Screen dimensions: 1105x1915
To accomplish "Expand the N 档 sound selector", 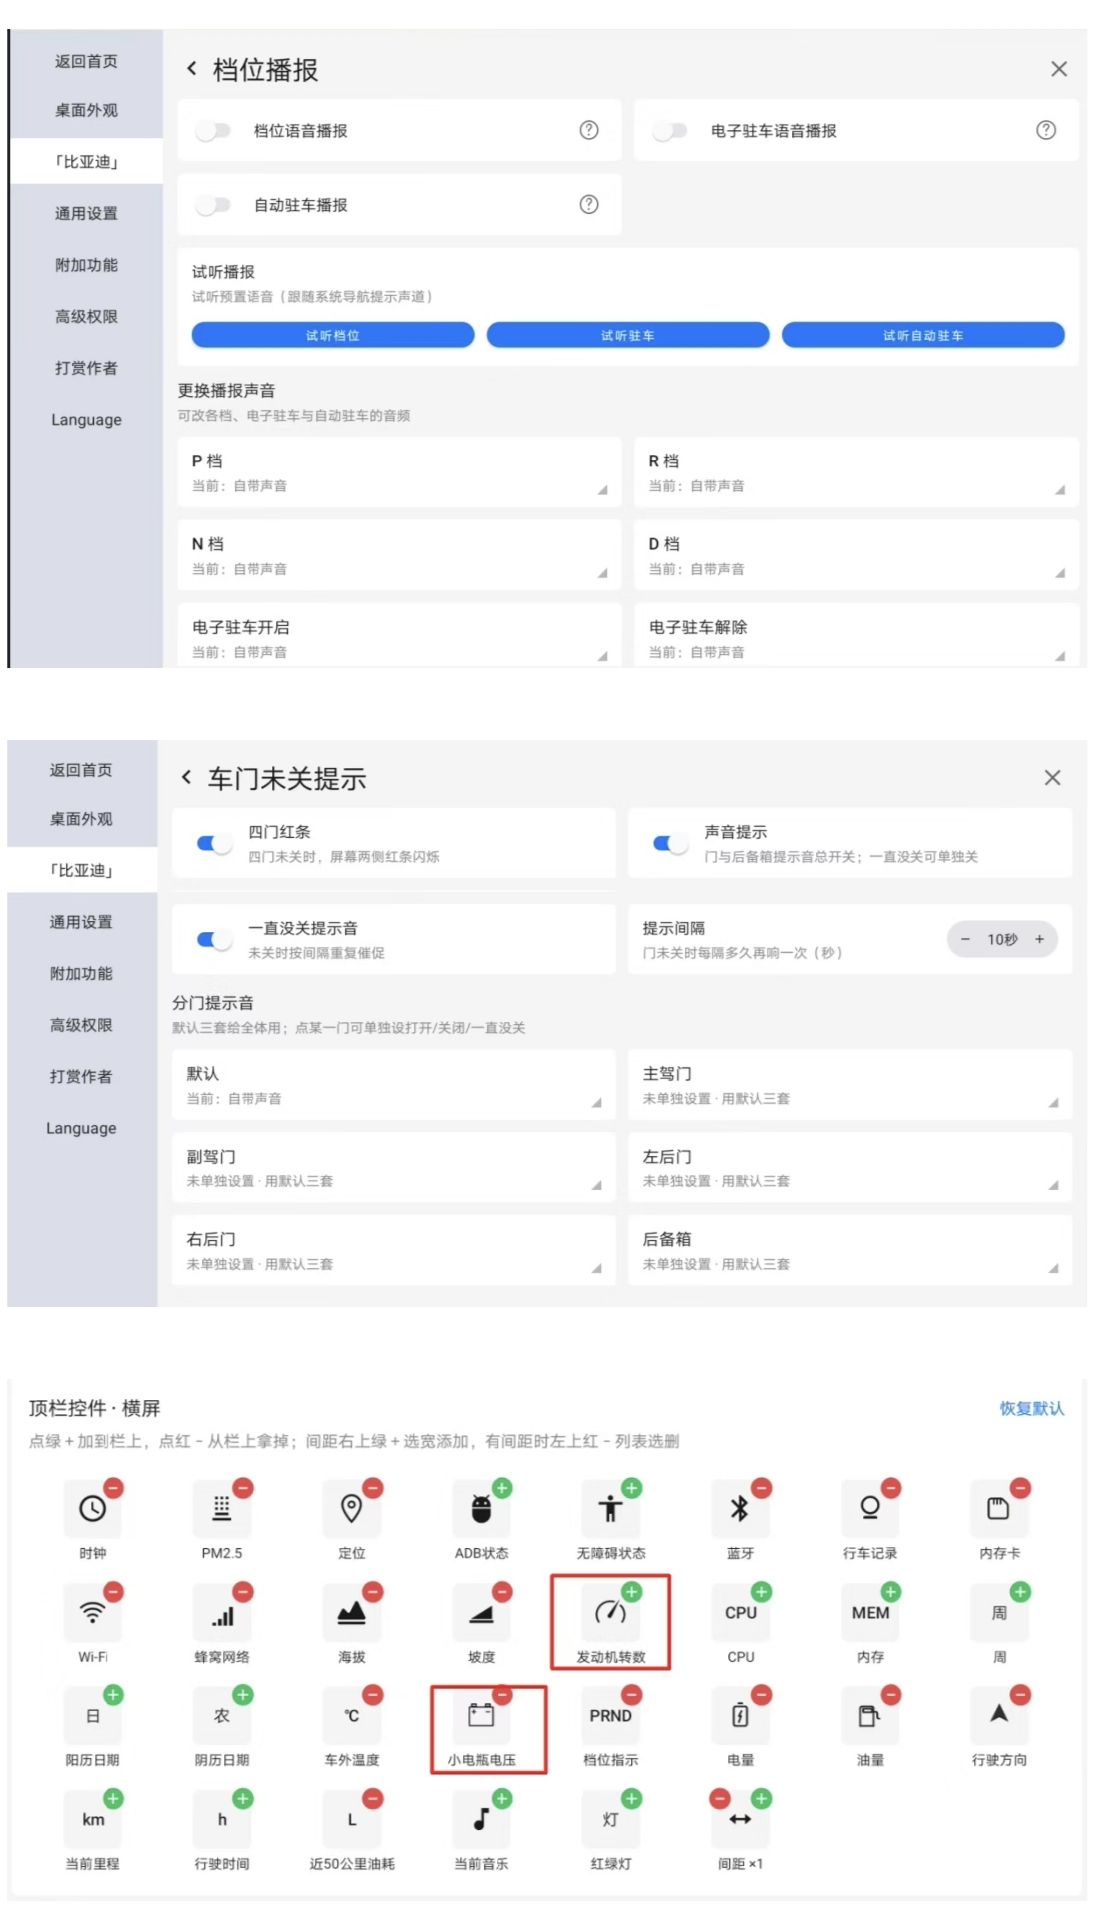I will pyautogui.click(x=399, y=555).
